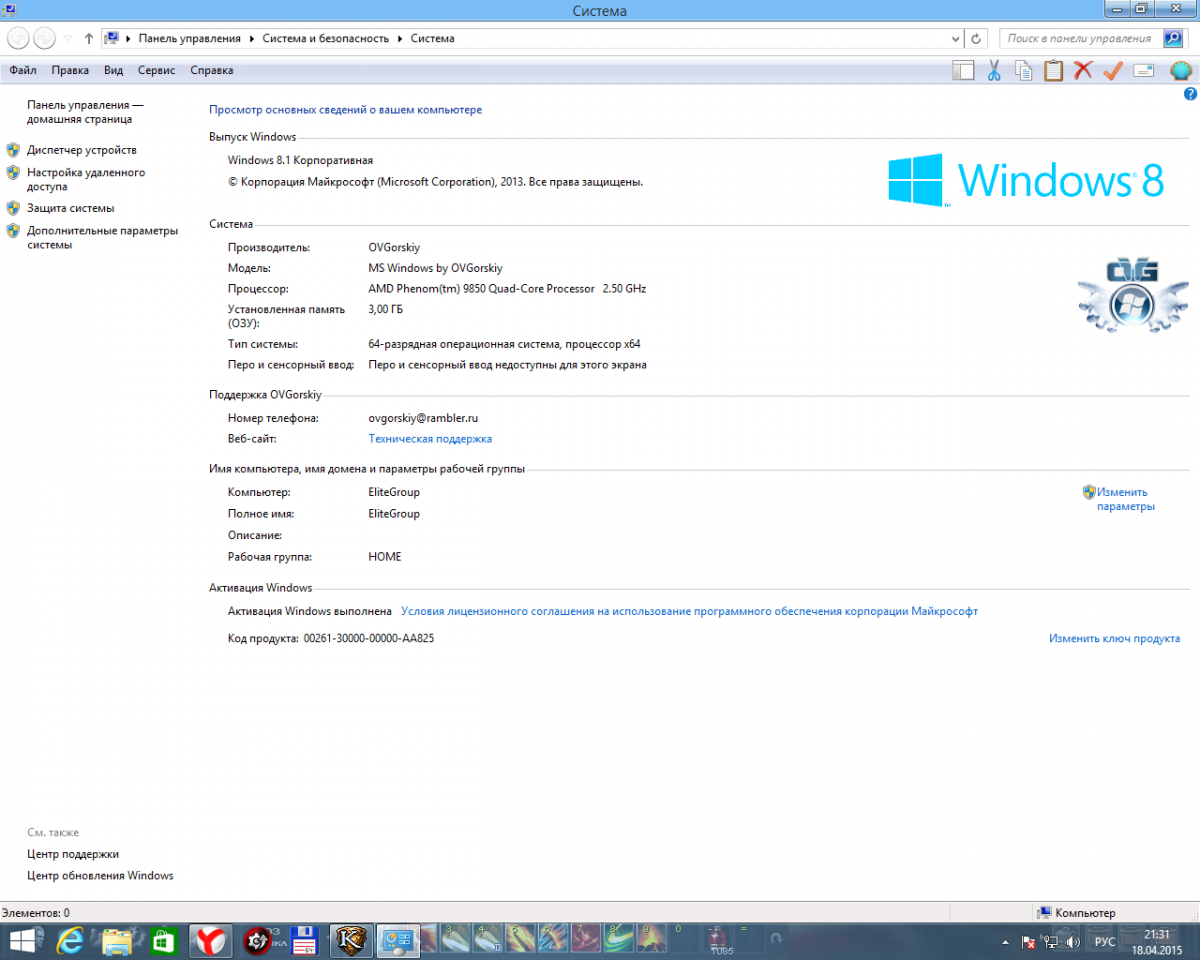Click the layout pane icon in toolbar

coord(963,70)
